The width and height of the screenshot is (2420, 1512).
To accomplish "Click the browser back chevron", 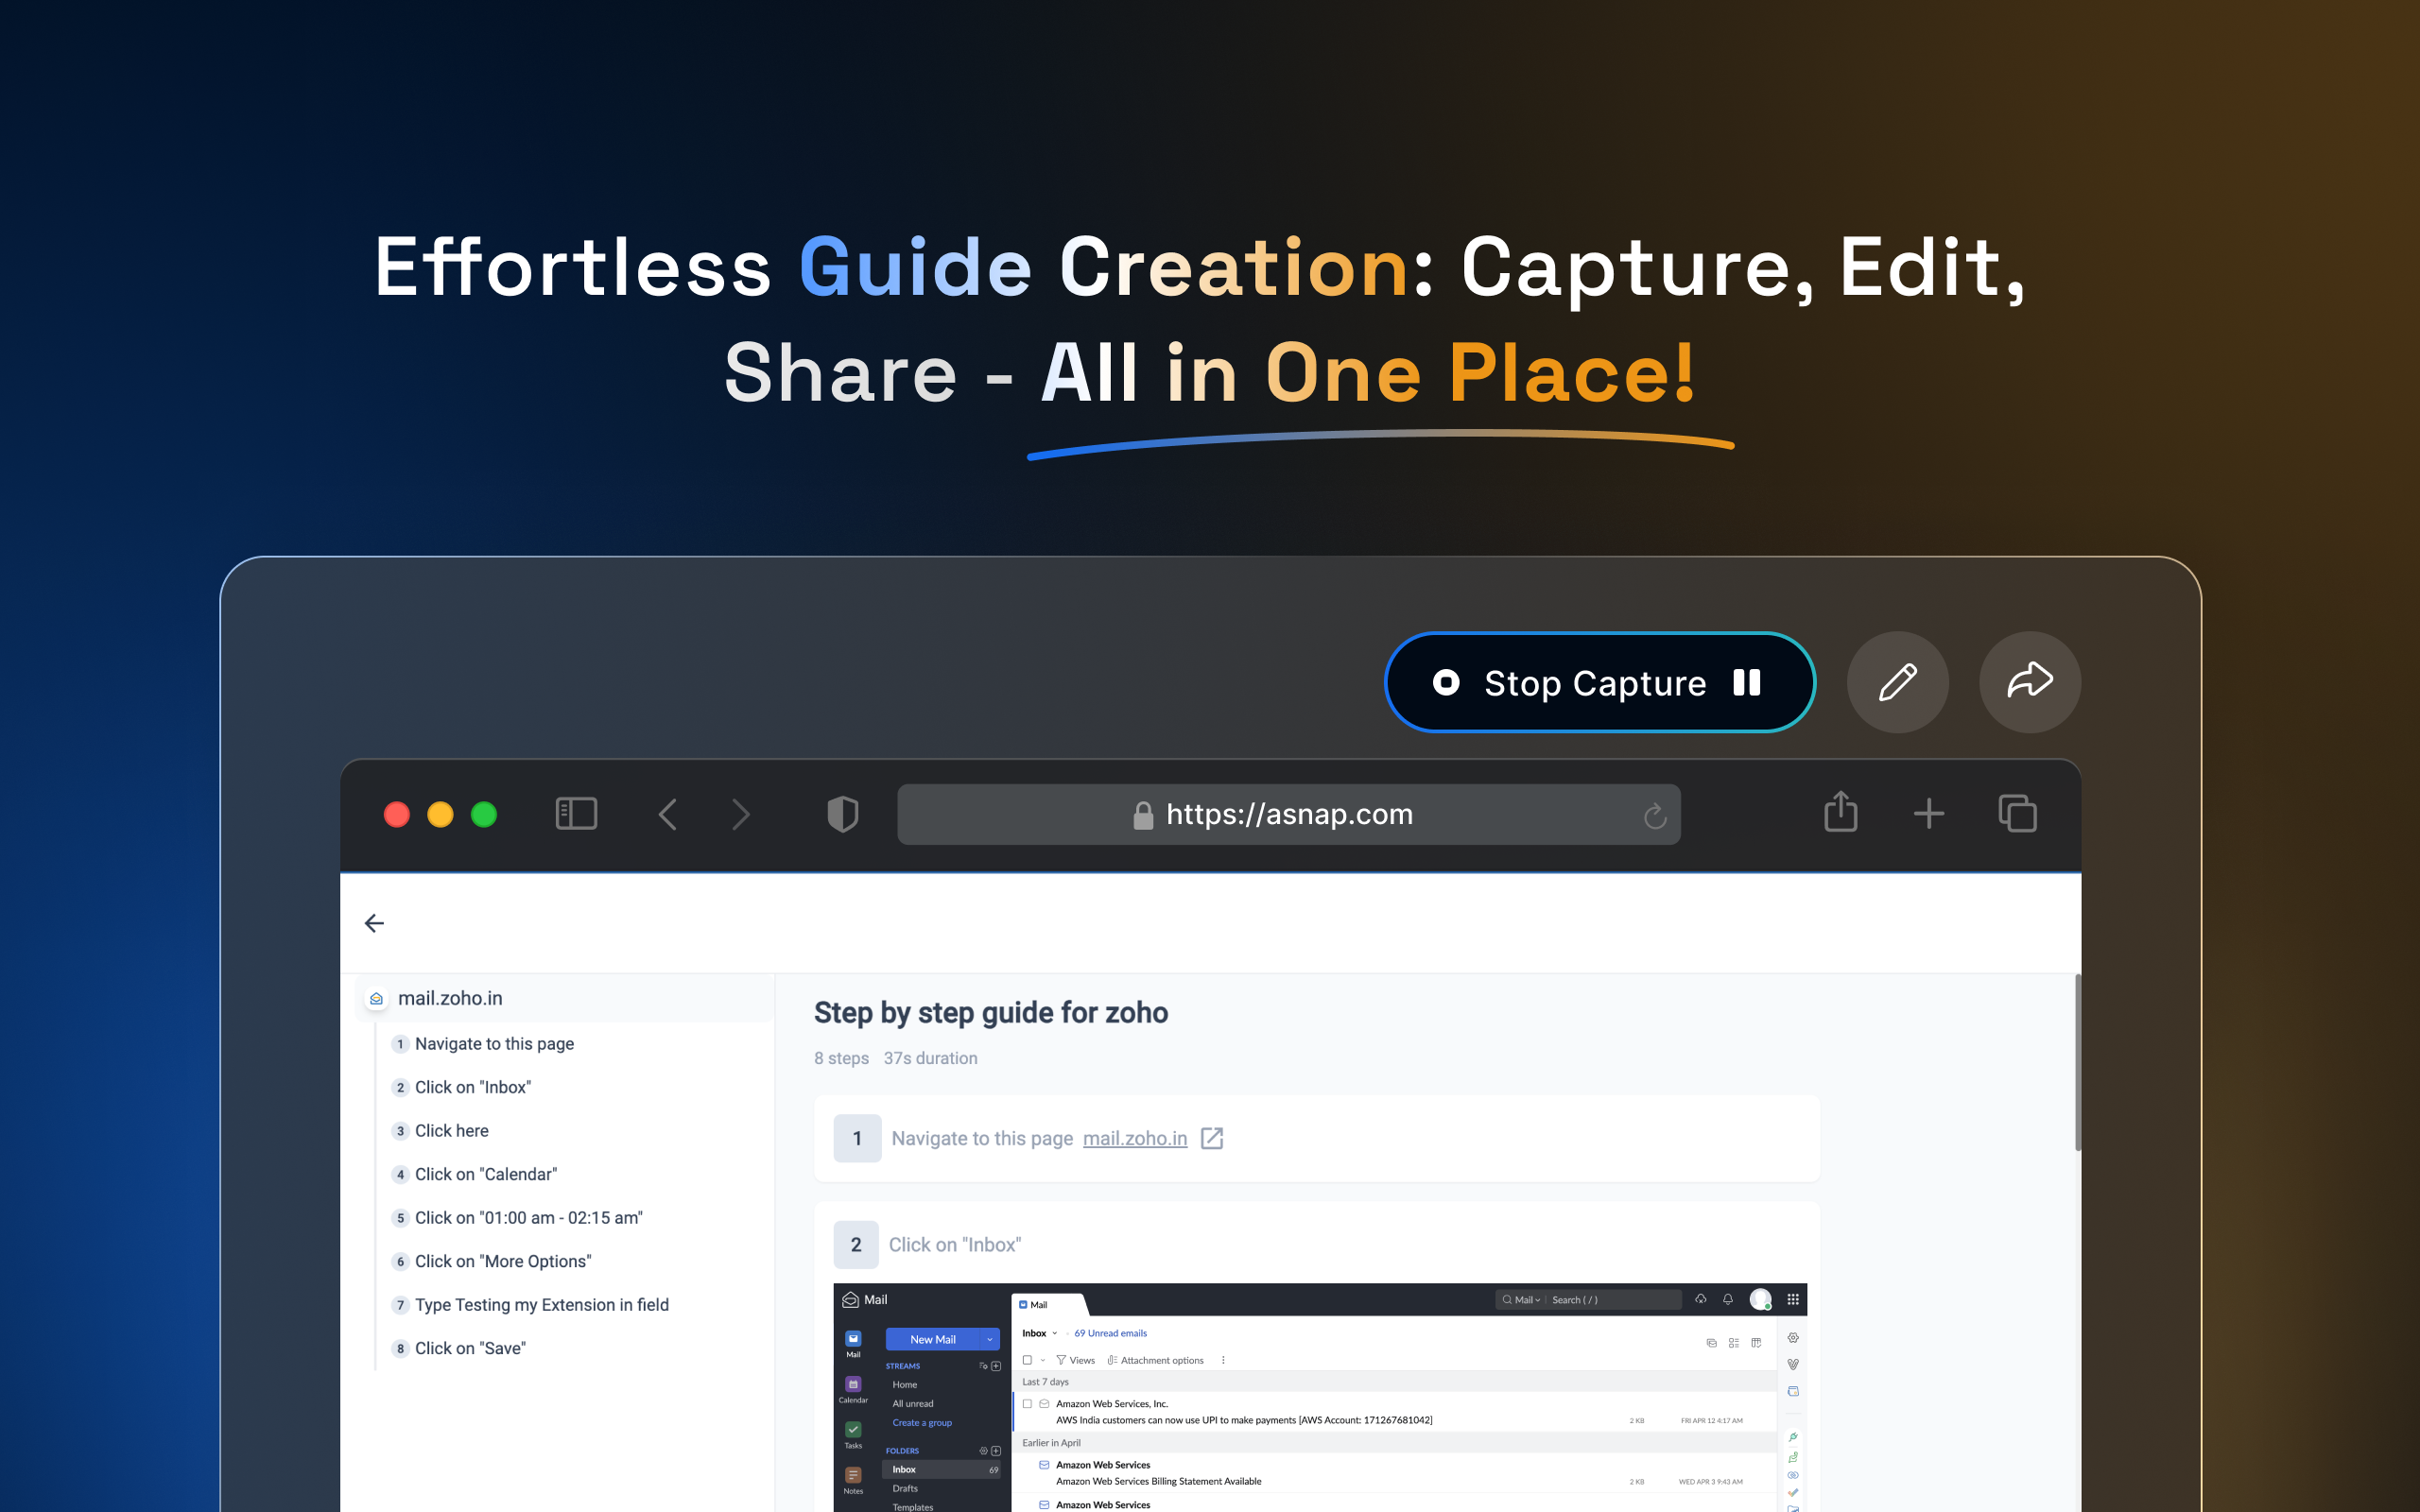I will (668, 814).
